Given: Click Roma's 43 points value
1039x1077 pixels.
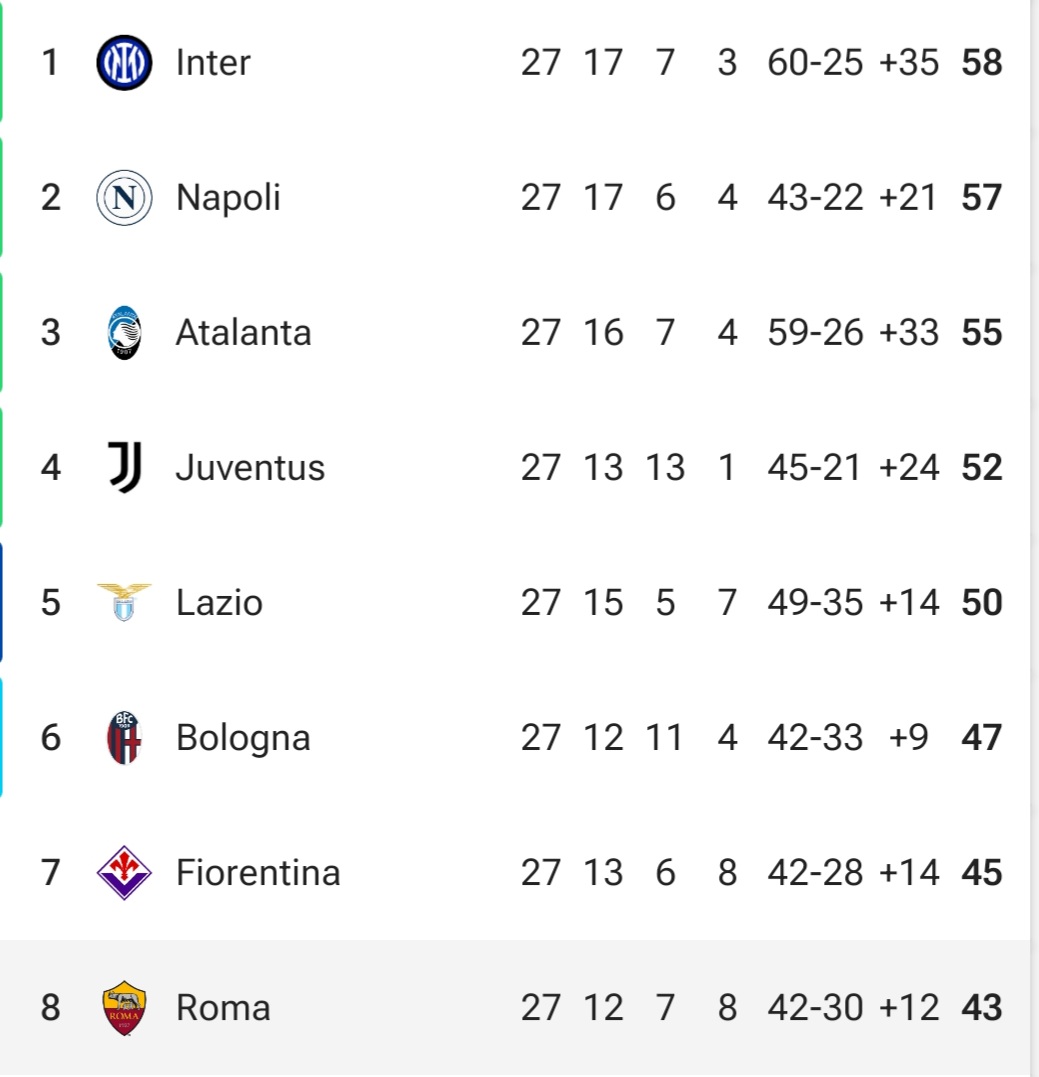Looking at the screenshot, I should (982, 1008).
